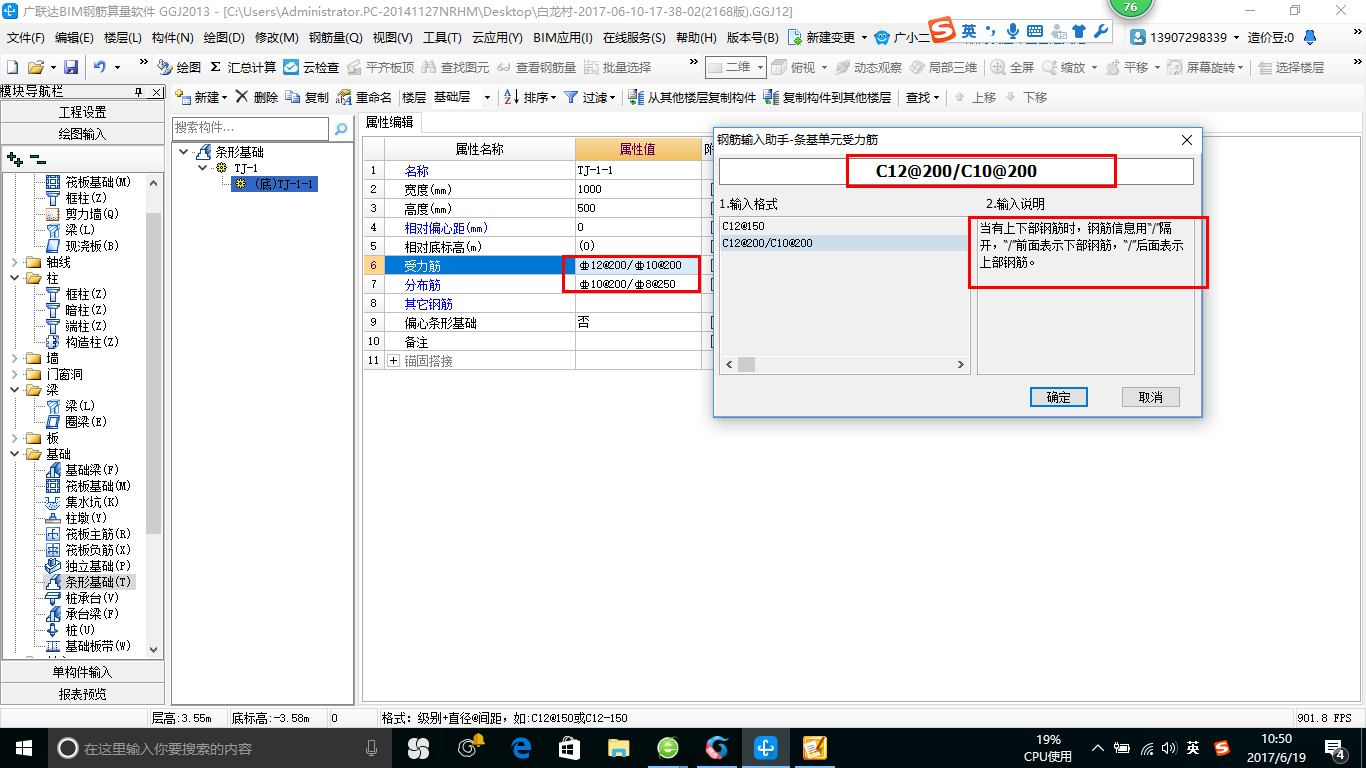The height and width of the screenshot is (768, 1366).
Task: Open the BIM应用(I) menu
Action: click(563, 38)
